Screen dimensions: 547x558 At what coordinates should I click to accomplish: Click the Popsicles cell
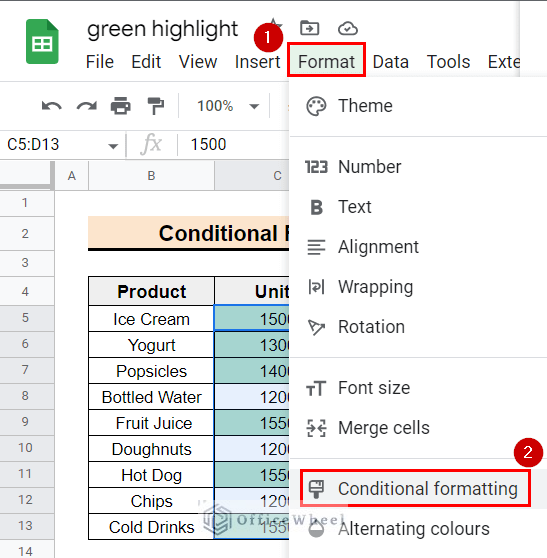151,371
